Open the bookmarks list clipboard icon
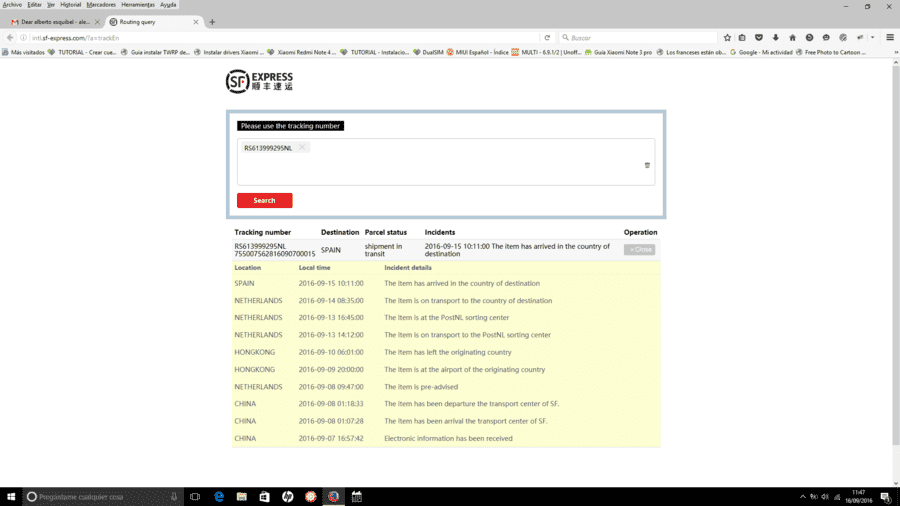This screenshot has width=900, height=506. (x=742, y=37)
